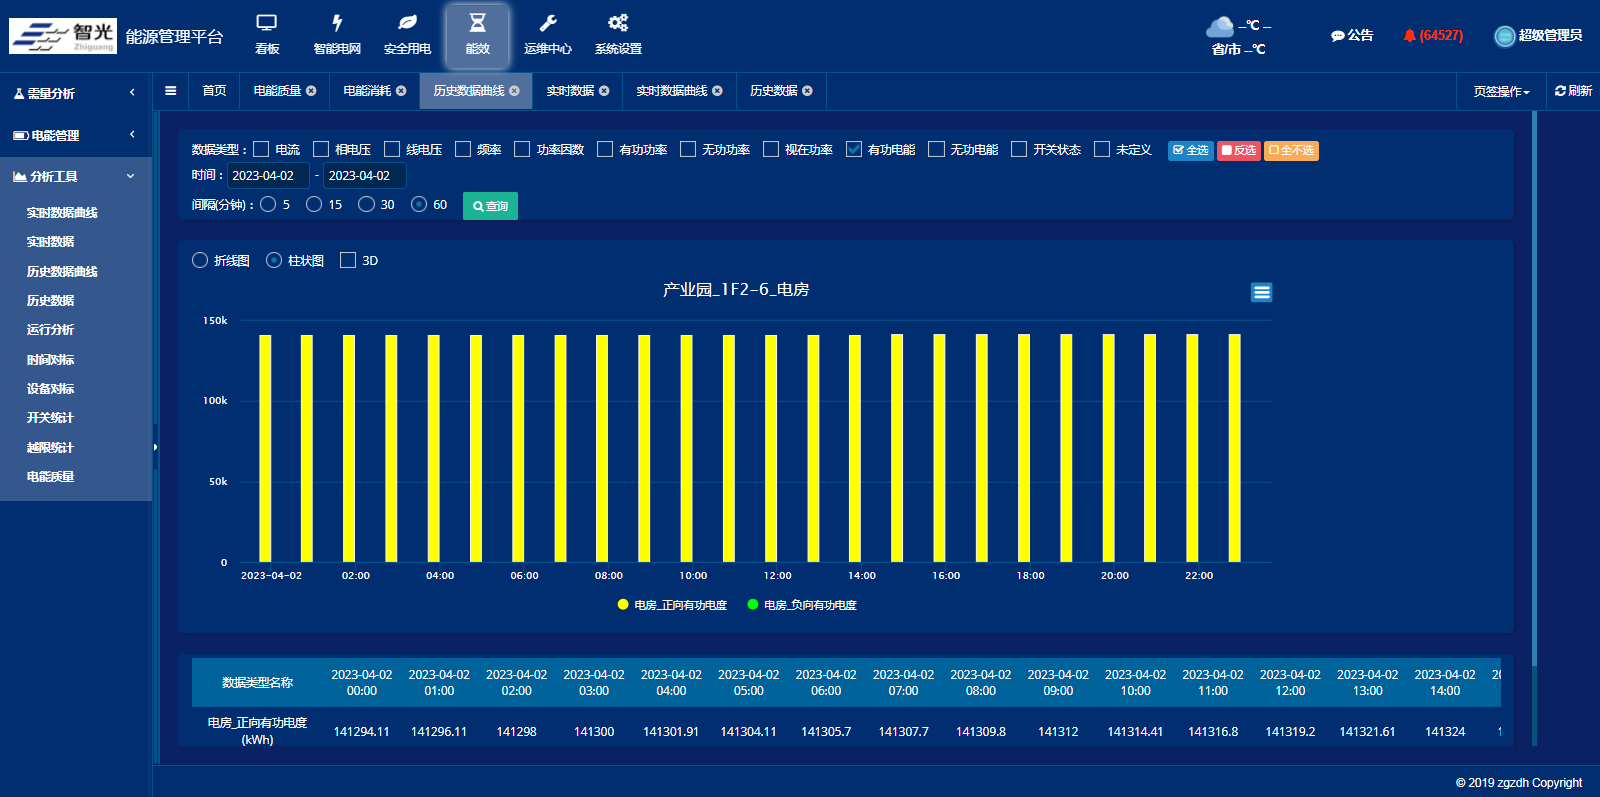The image size is (1600, 797).
Task: Click the start date input field
Action: (267, 176)
